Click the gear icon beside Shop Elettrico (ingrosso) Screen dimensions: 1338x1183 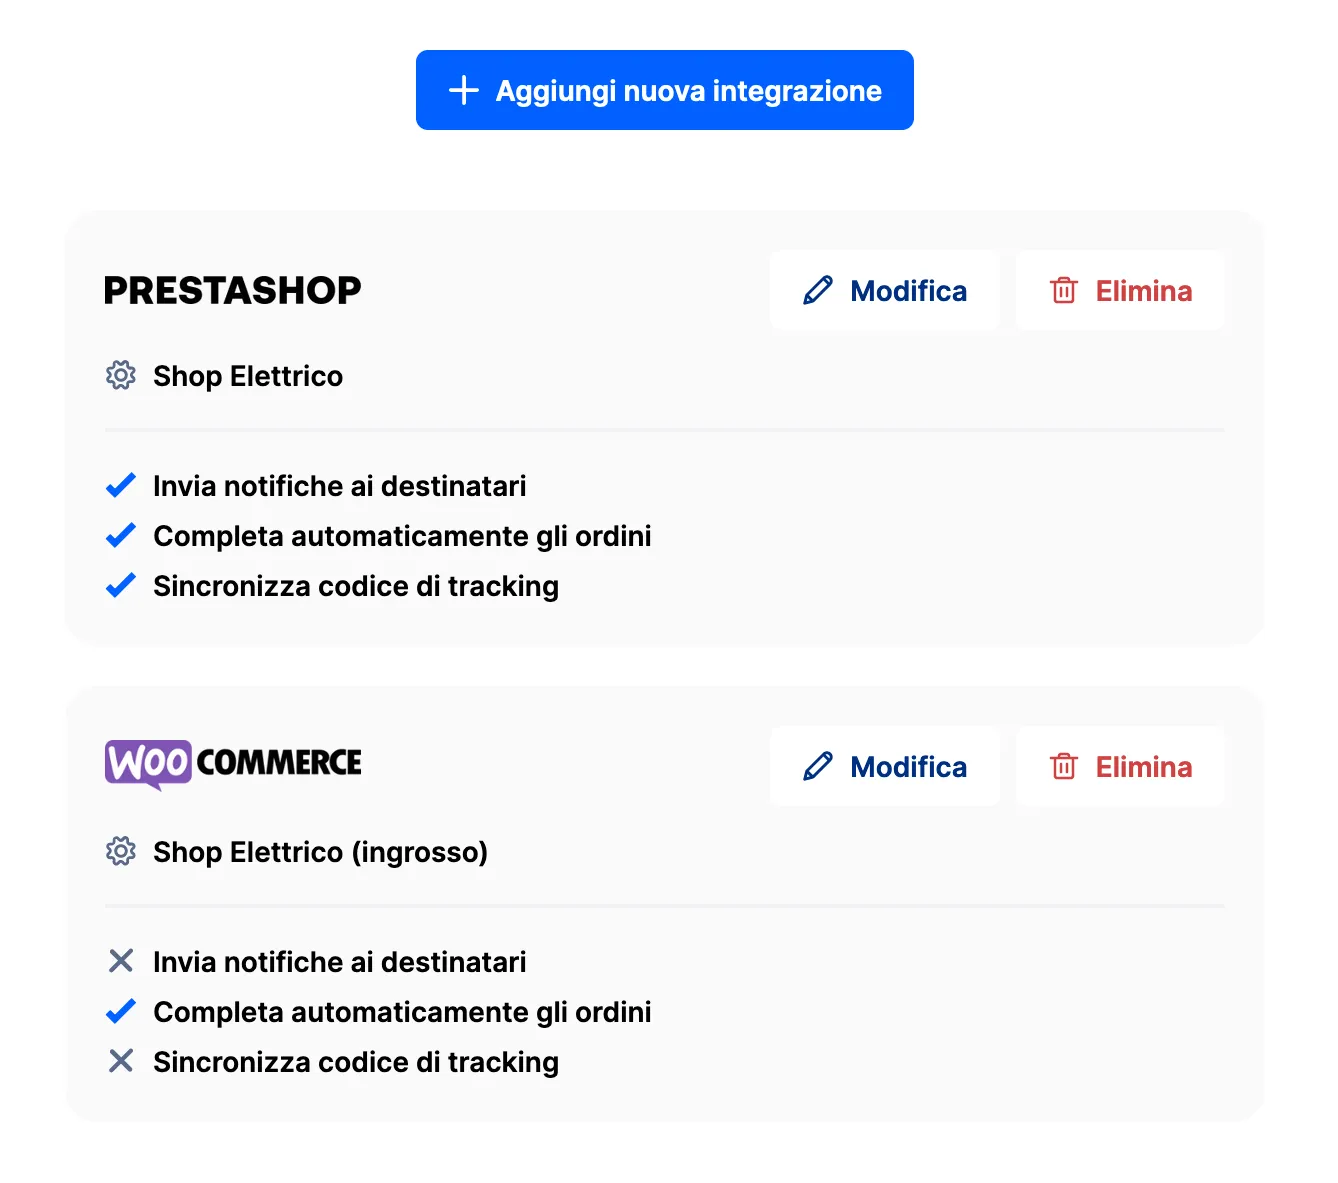(x=121, y=852)
